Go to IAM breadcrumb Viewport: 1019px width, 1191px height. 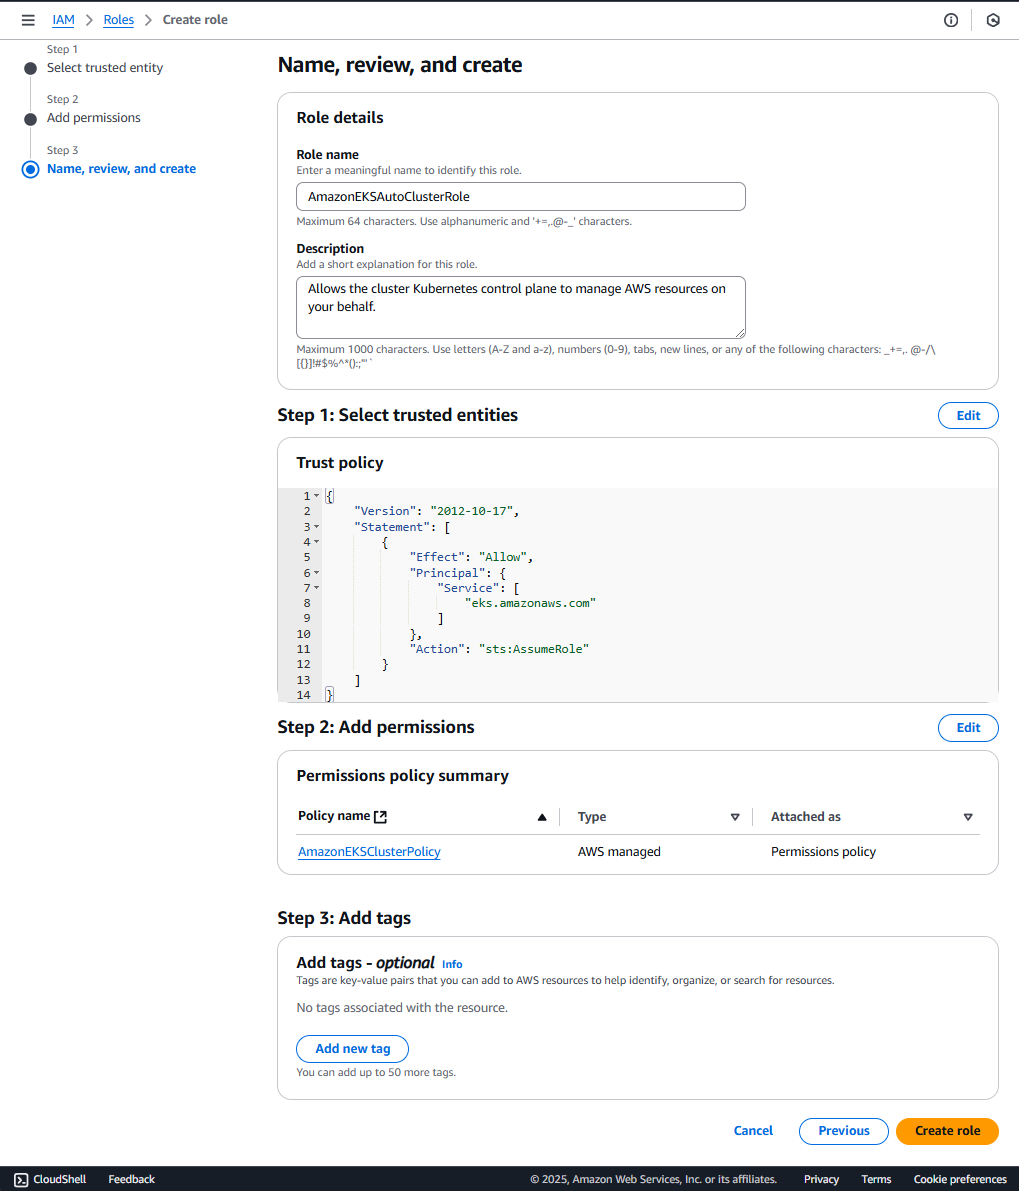[63, 20]
